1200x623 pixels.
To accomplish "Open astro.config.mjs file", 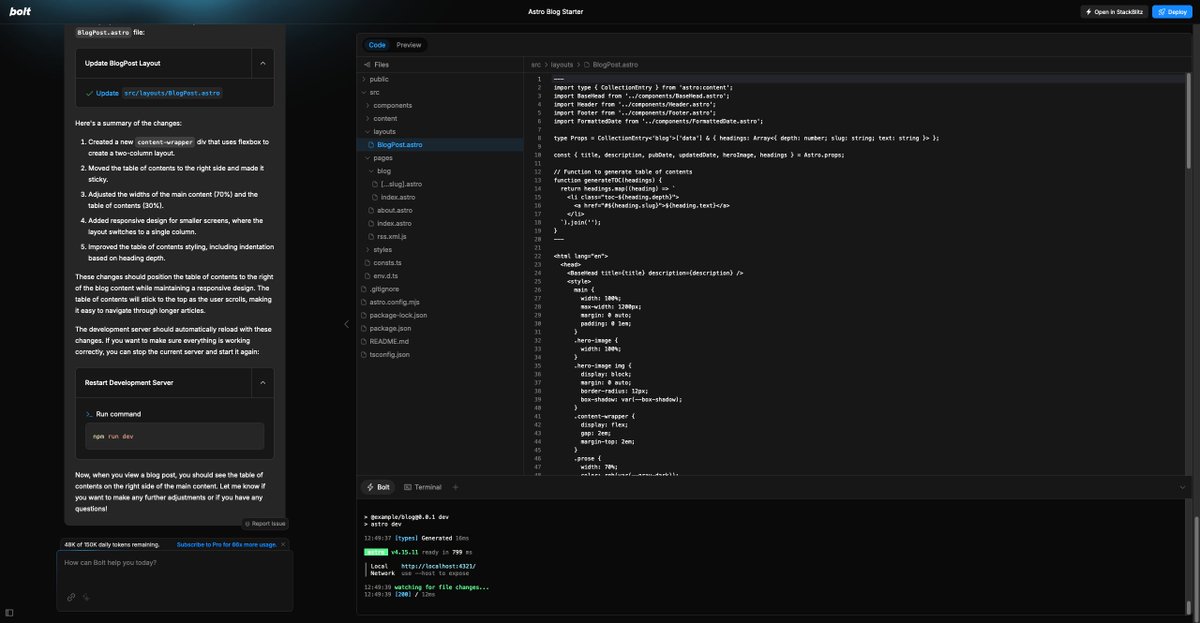I will point(441,301).
